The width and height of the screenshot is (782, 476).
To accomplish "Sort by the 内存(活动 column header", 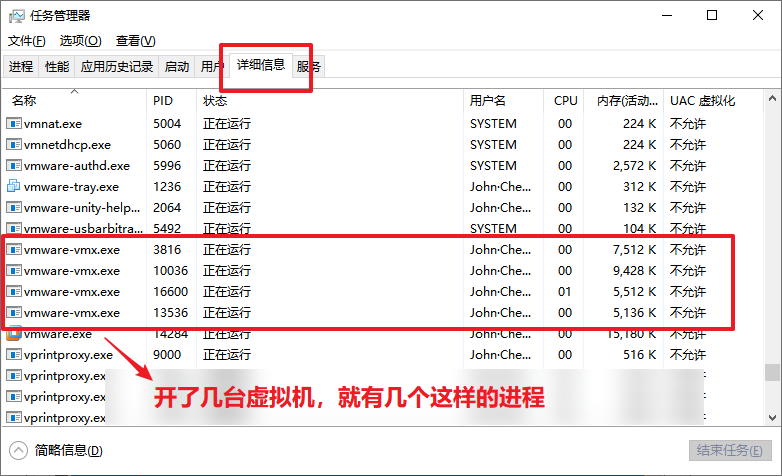I will (x=623, y=101).
